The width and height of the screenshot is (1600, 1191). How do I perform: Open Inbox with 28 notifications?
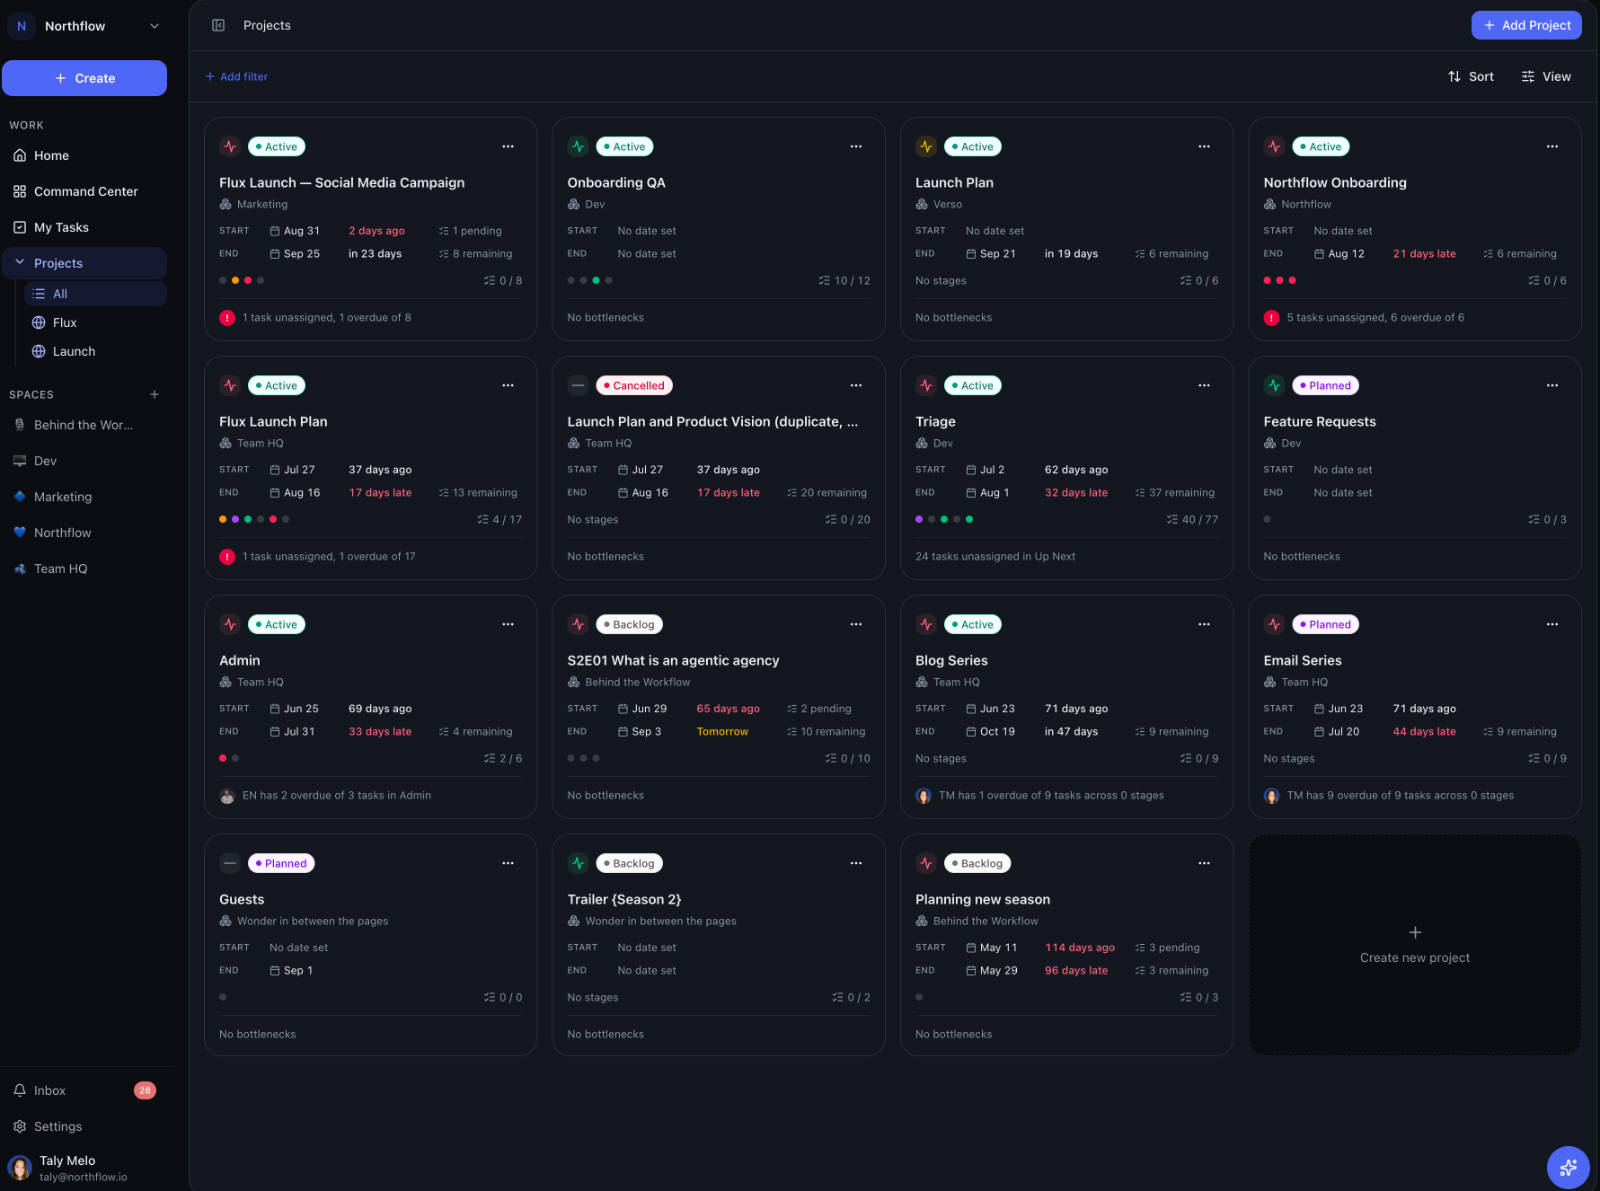point(85,1090)
